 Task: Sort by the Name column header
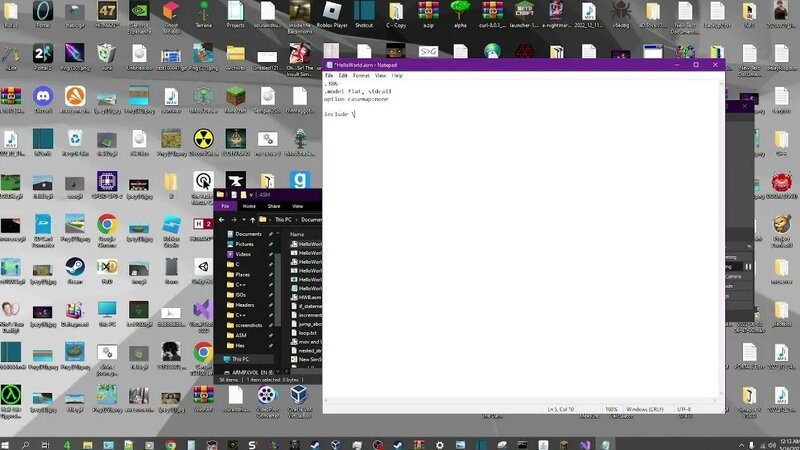(x=297, y=234)
